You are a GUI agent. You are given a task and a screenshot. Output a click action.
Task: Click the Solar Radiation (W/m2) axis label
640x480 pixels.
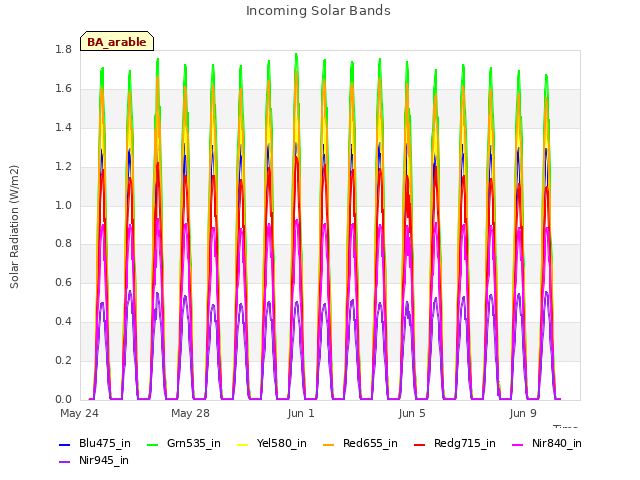[14, 227]
